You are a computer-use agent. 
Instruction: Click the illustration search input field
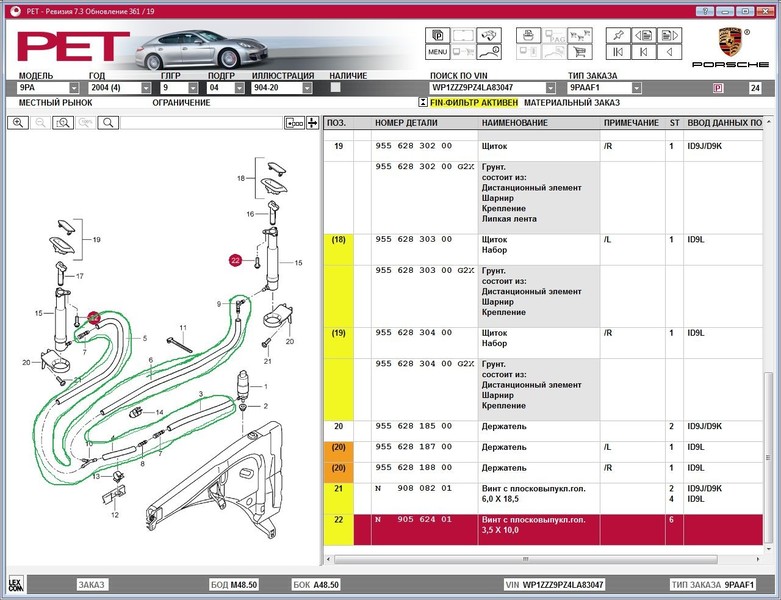pyautogui.click(x=201, y=122)
